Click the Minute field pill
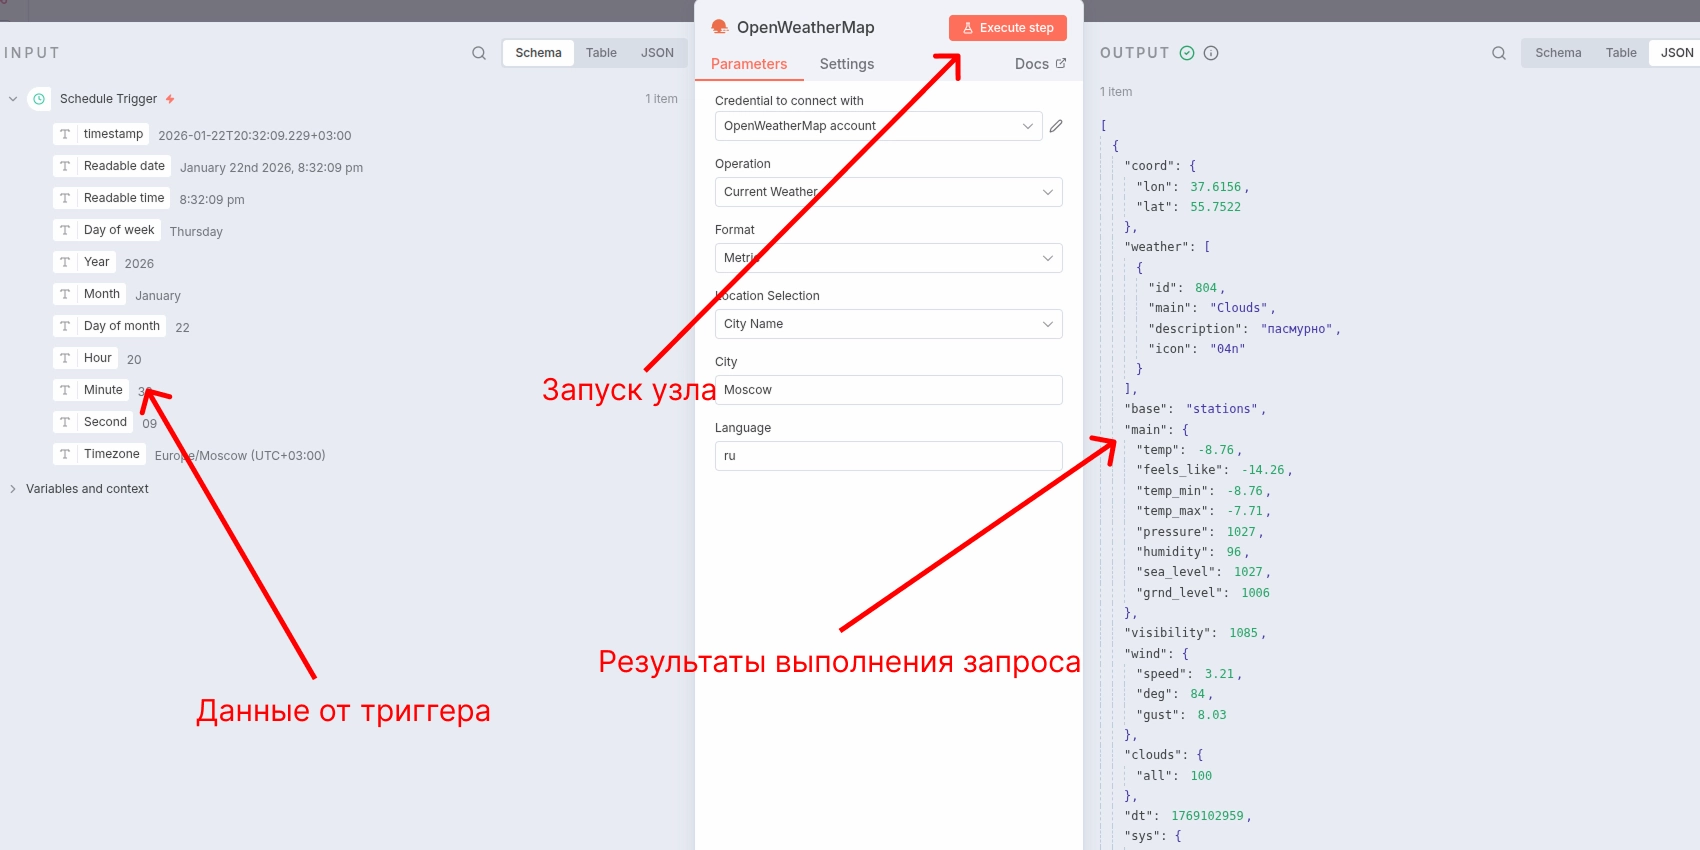The image size is (1700, 850). tap(91, 390)
